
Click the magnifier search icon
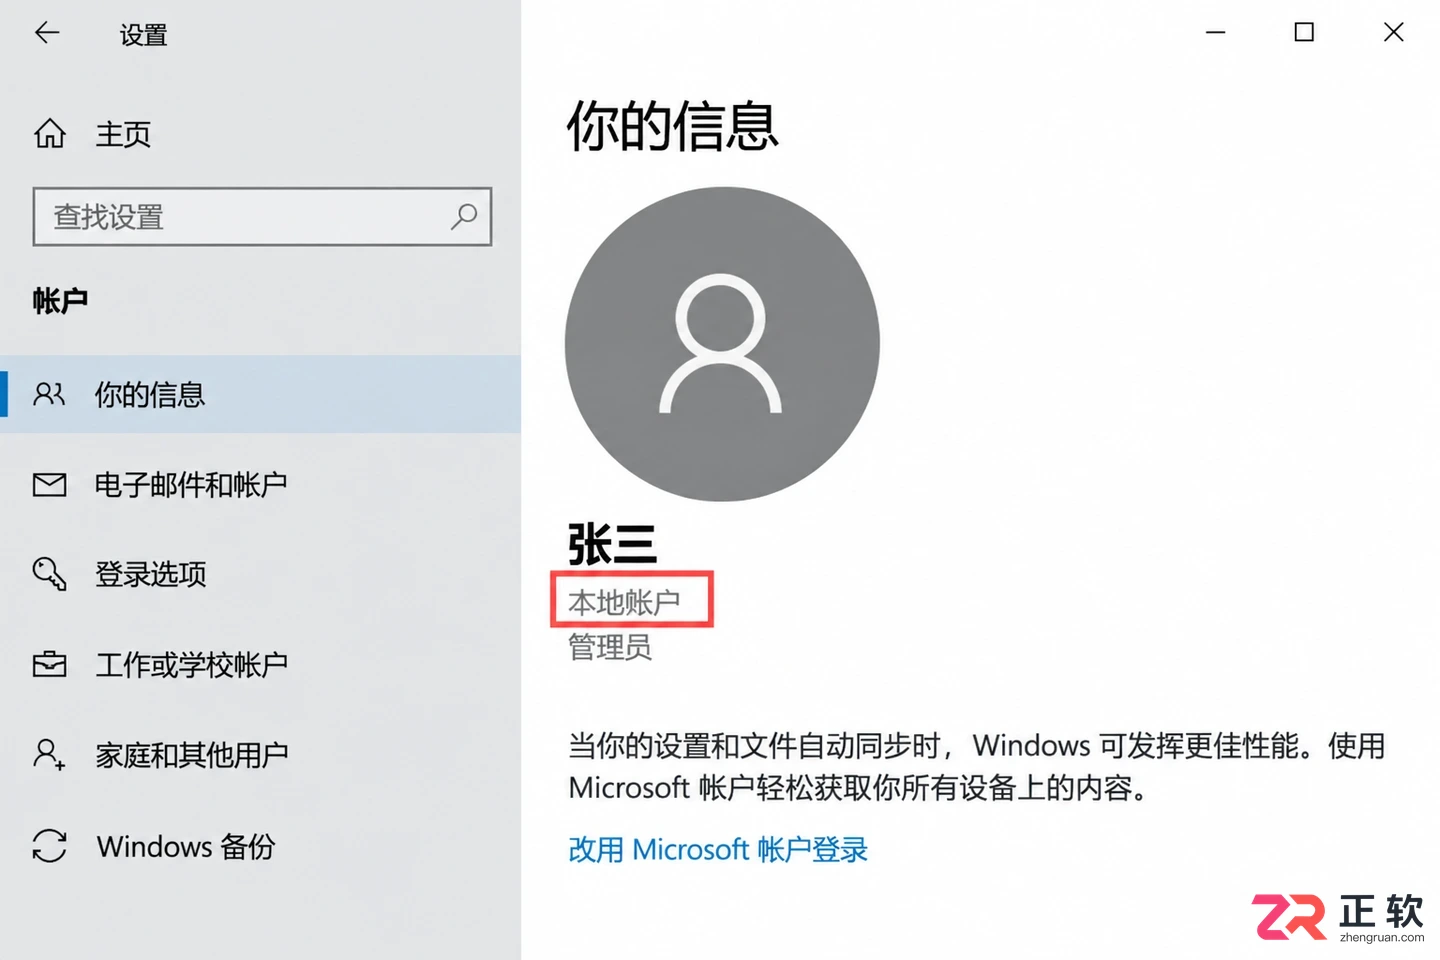[x=463, y=216]
